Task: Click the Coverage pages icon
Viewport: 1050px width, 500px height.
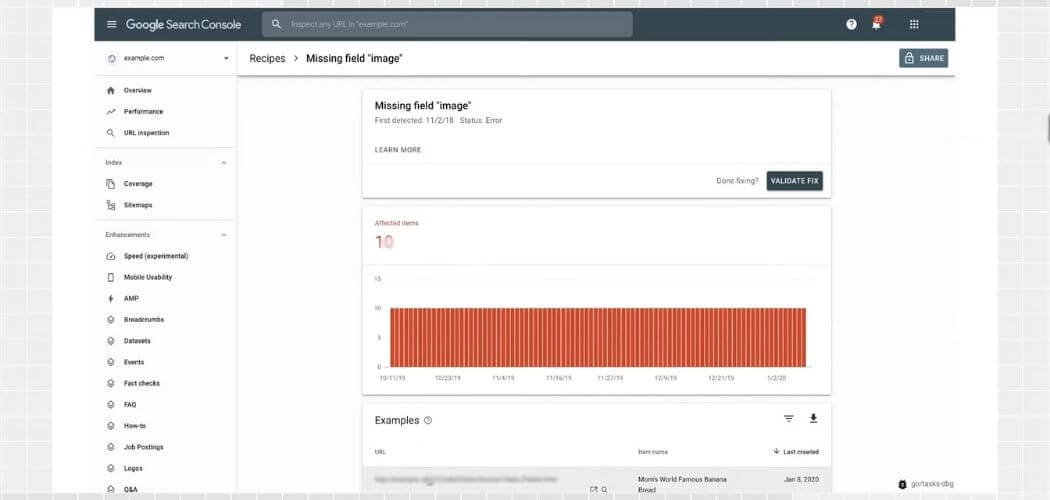Action: [111, 184]
